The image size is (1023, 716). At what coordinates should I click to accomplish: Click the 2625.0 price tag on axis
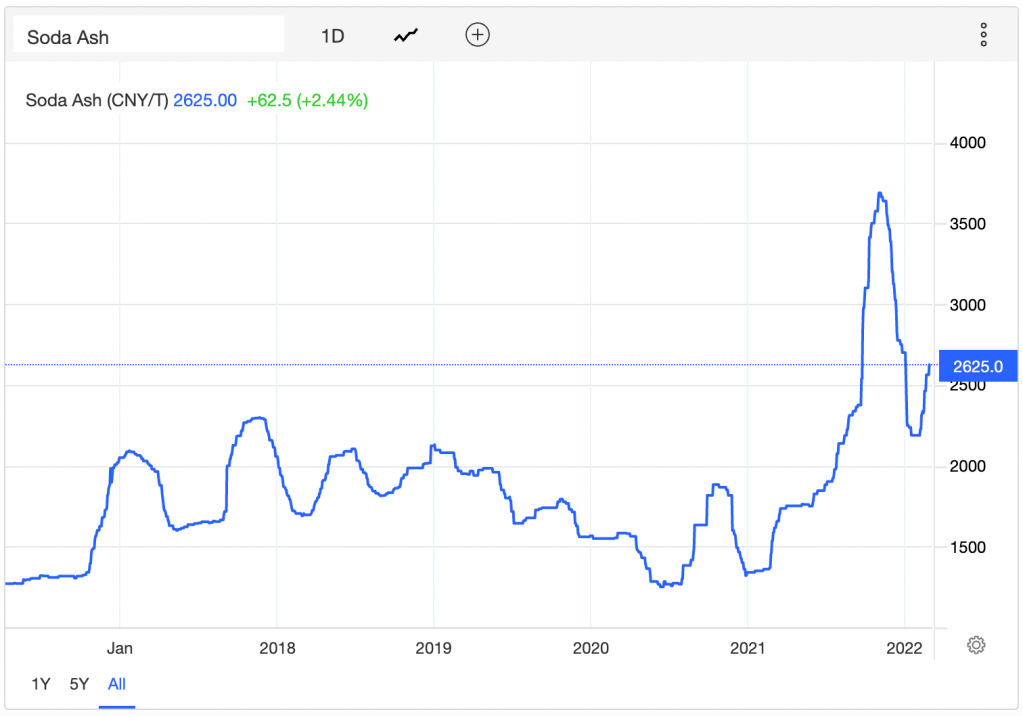pyautogui.click(x=977, y=366)
